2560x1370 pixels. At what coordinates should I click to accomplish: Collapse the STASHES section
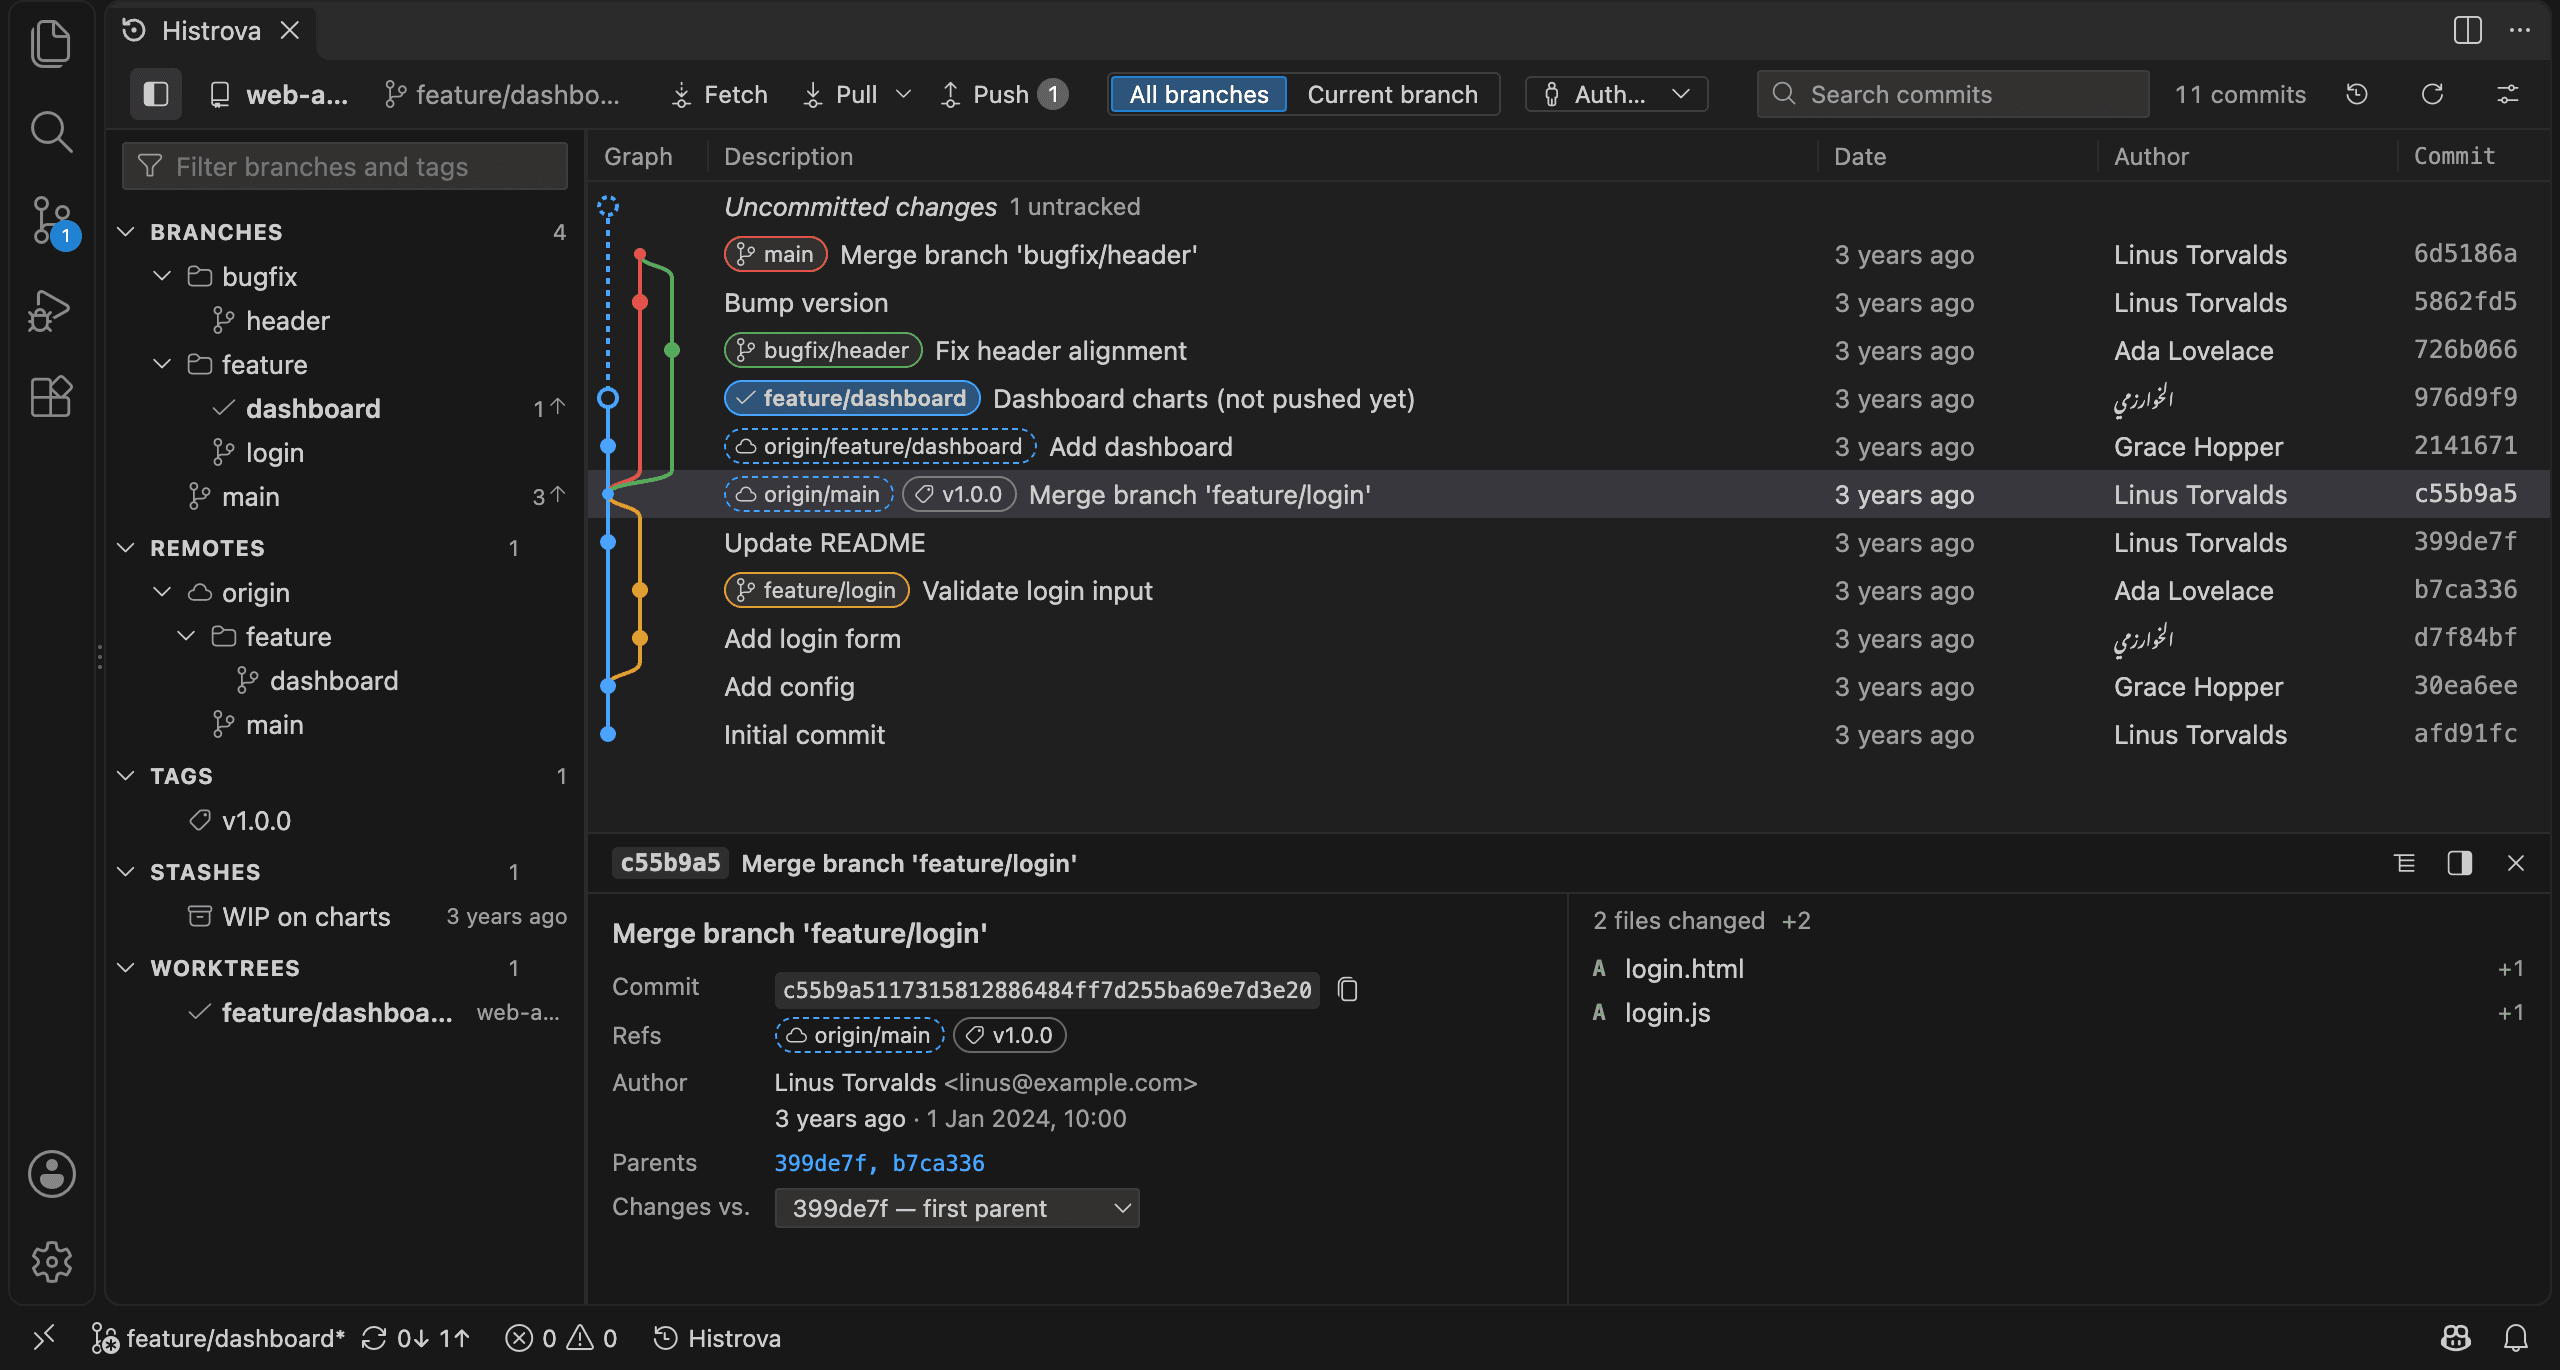126,871
